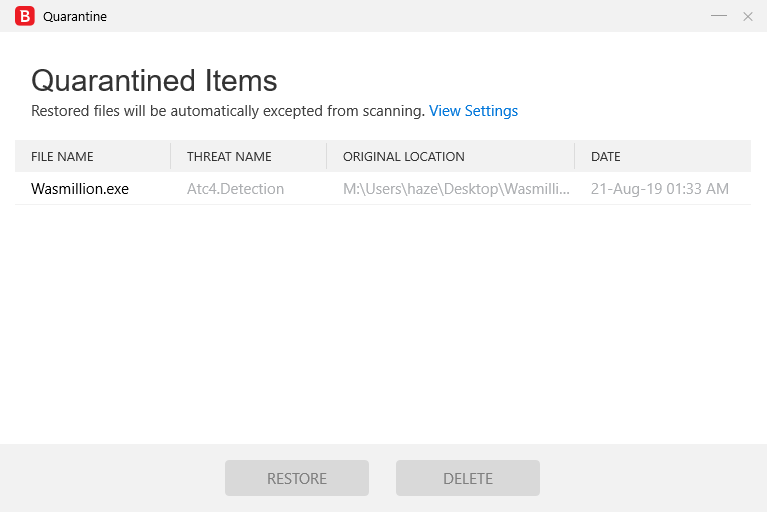Click the Bitdefender logo icon

tap(25, 16)
